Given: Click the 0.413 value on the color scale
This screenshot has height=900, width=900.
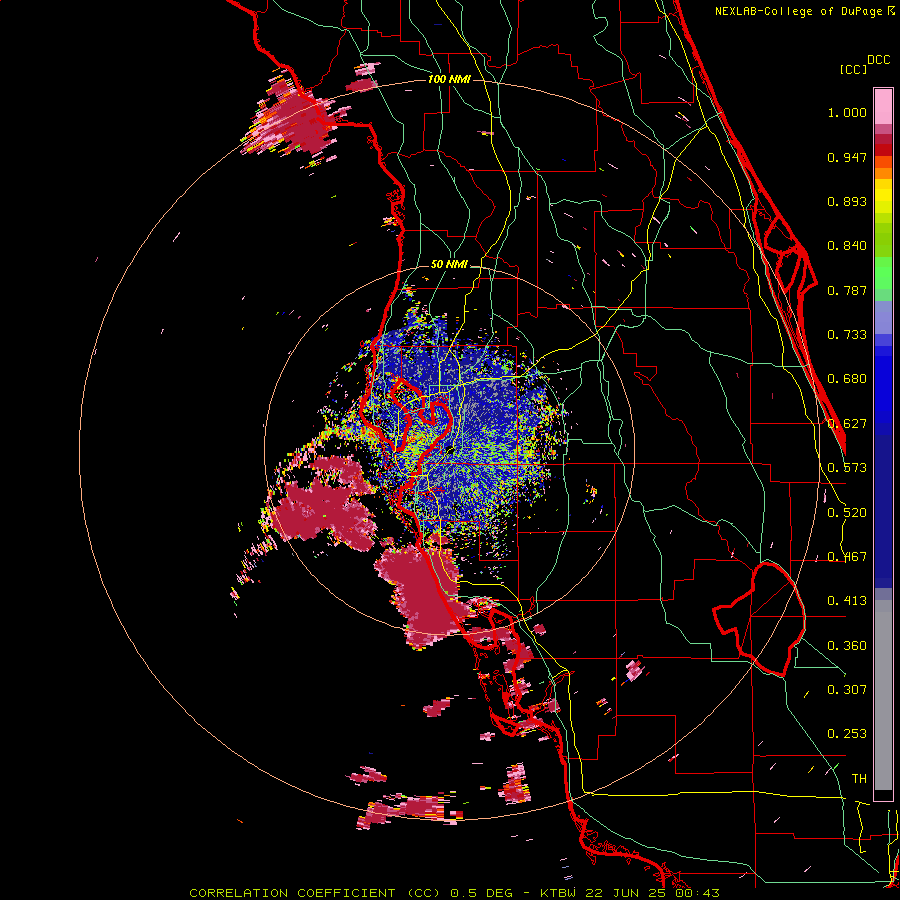Looking at the screenshot, I should point(847,601).
